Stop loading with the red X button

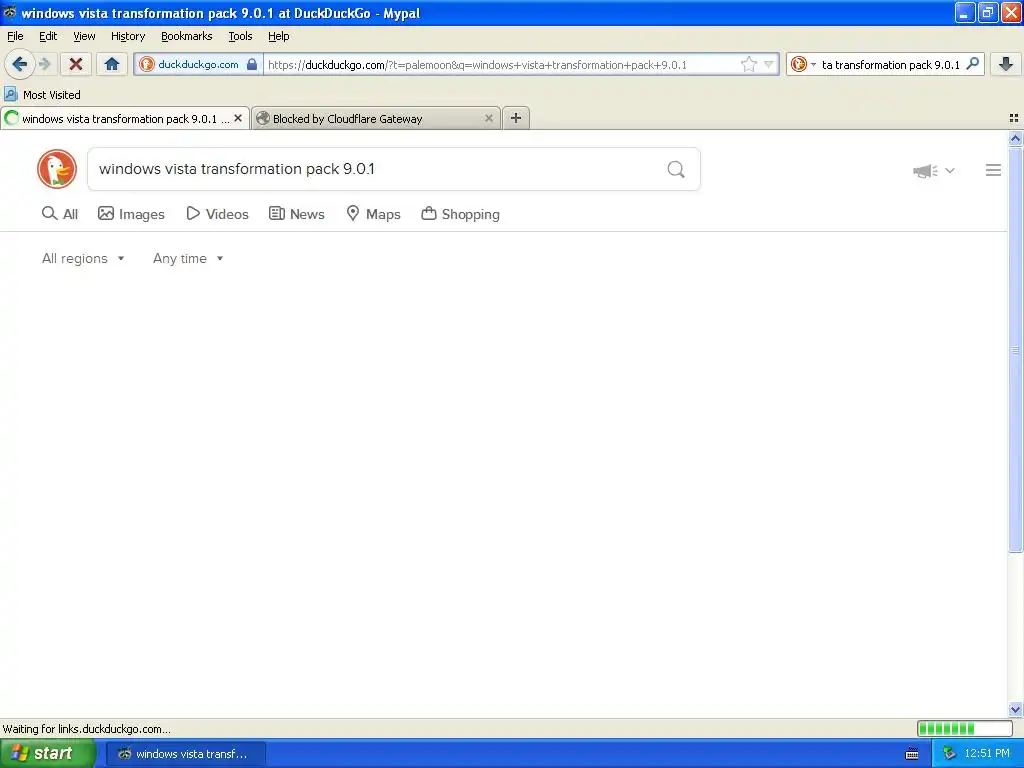pos(76,64)
